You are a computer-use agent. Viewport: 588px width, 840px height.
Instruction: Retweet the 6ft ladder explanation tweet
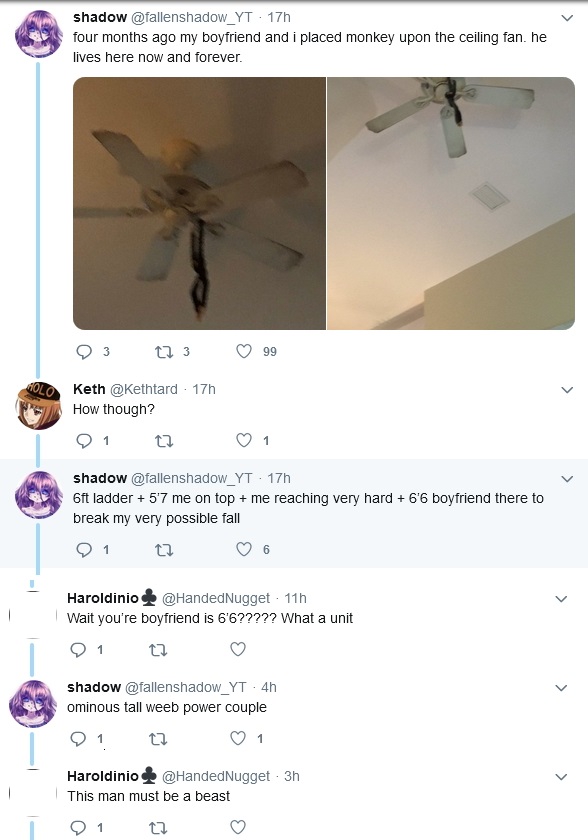[x=164, y=550]
